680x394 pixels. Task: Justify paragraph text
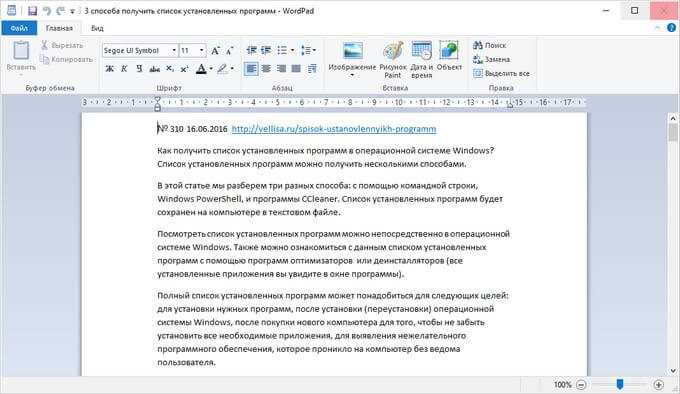296,68
